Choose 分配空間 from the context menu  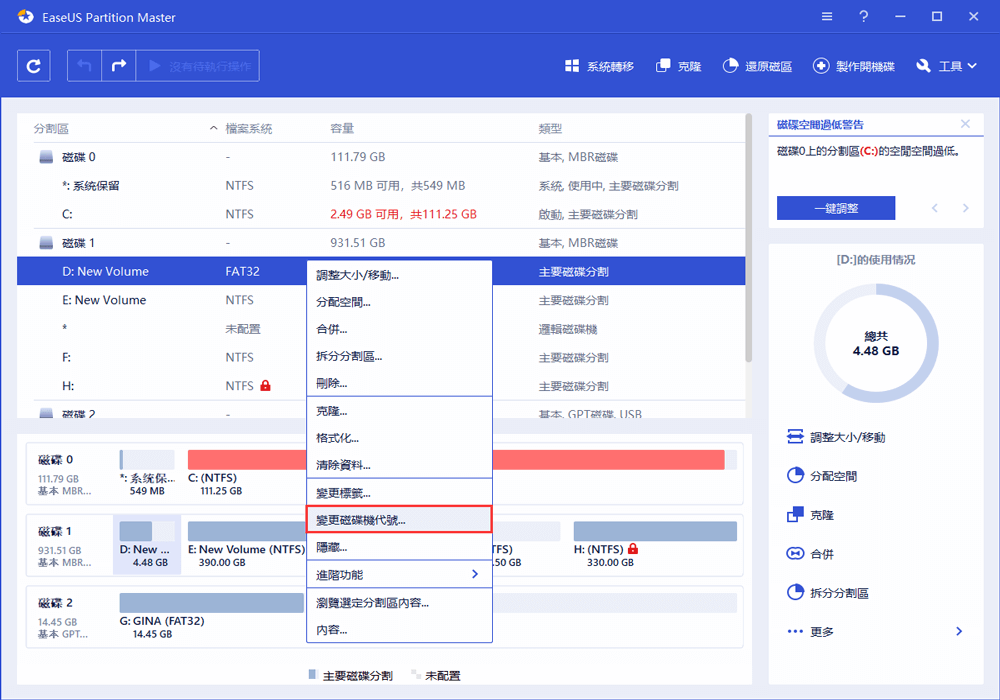[399, 302]
